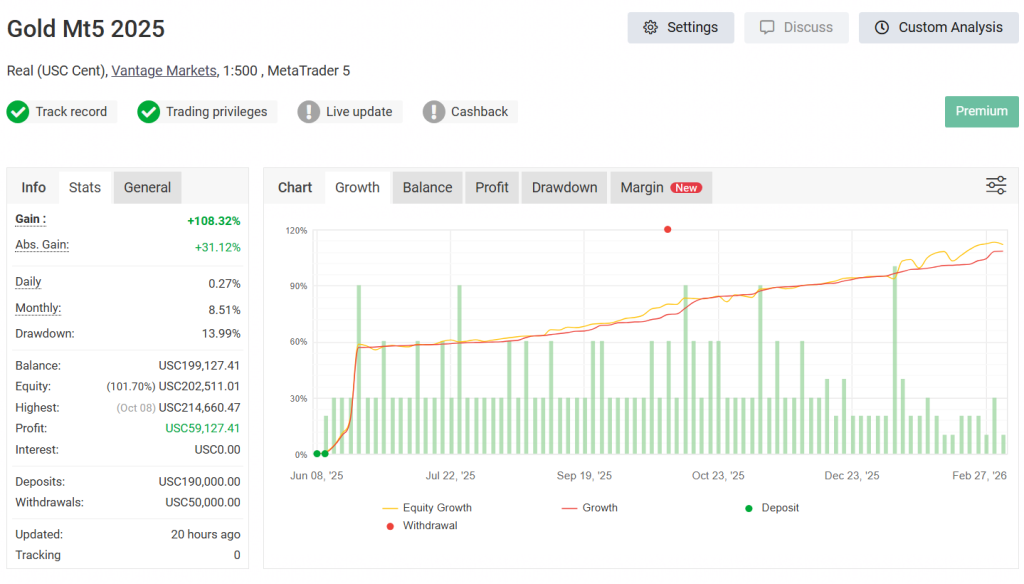Image resolution: width=1024 pixels, height=584 pixels.
Task: Switch to the Drawdown chart tab
Action: pos(564,187)
